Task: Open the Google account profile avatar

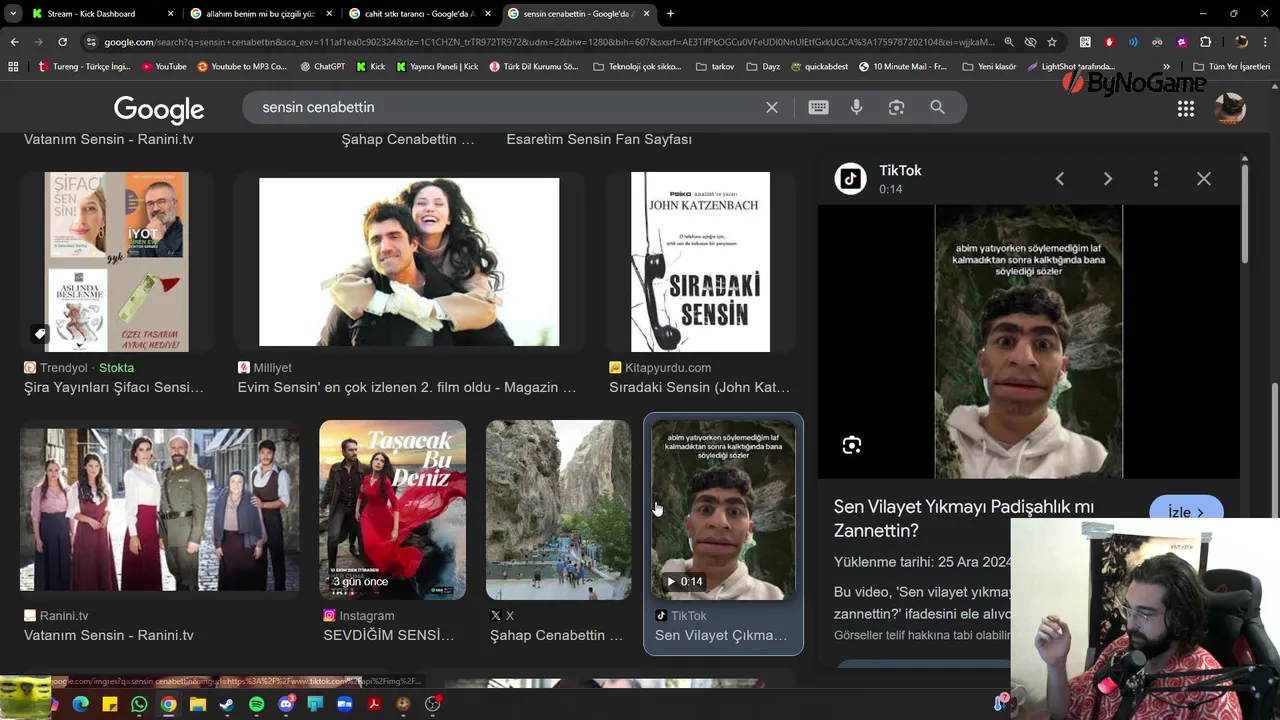Action: [x=1230, y=108]
